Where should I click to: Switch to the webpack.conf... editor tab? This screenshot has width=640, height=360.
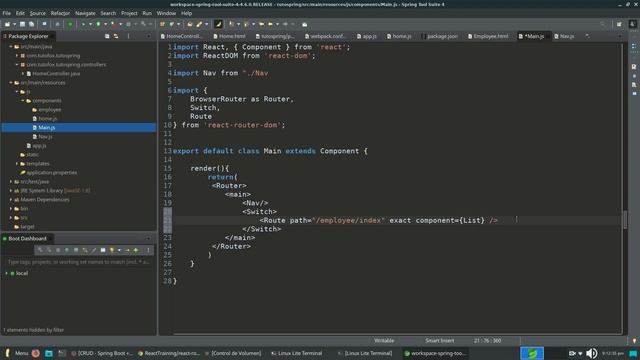coord(326,36)
